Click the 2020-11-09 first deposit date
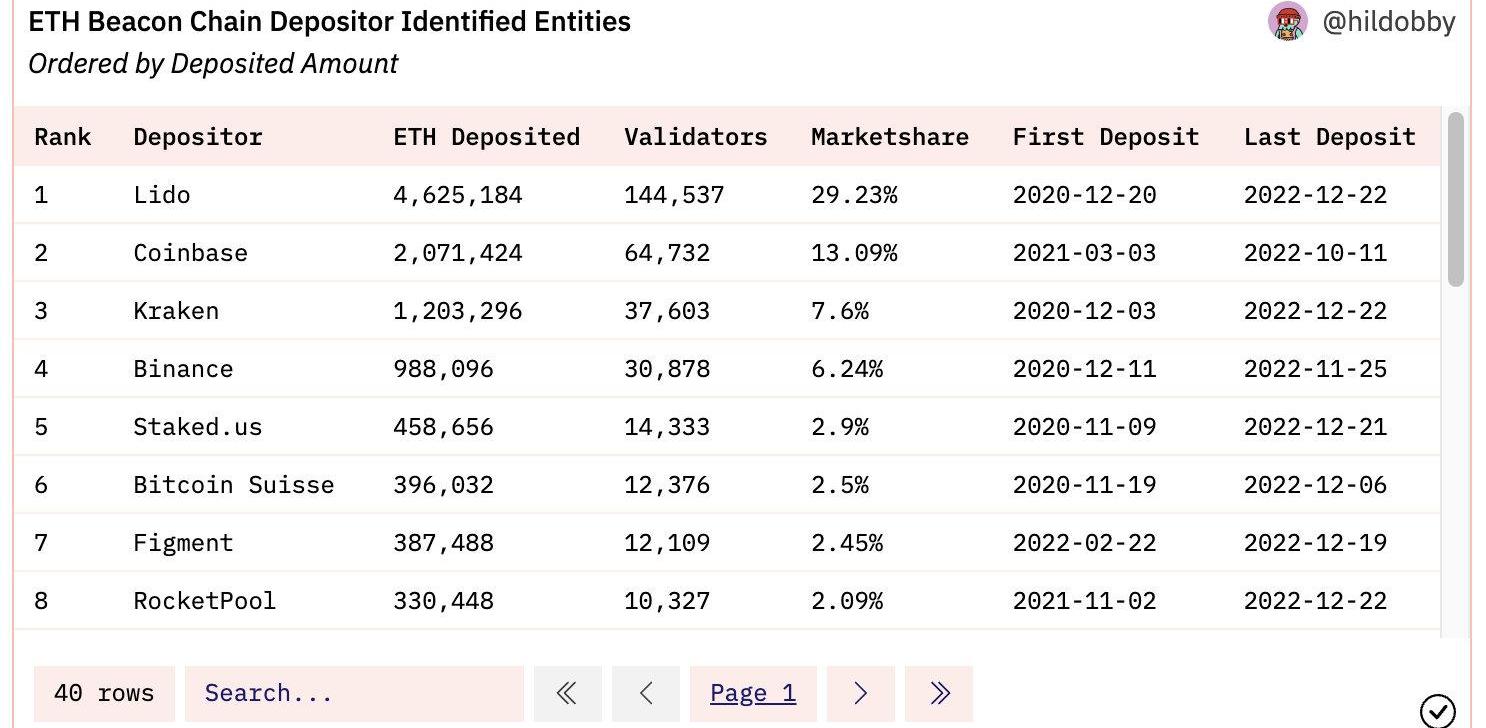 [x=1084, y=427]
